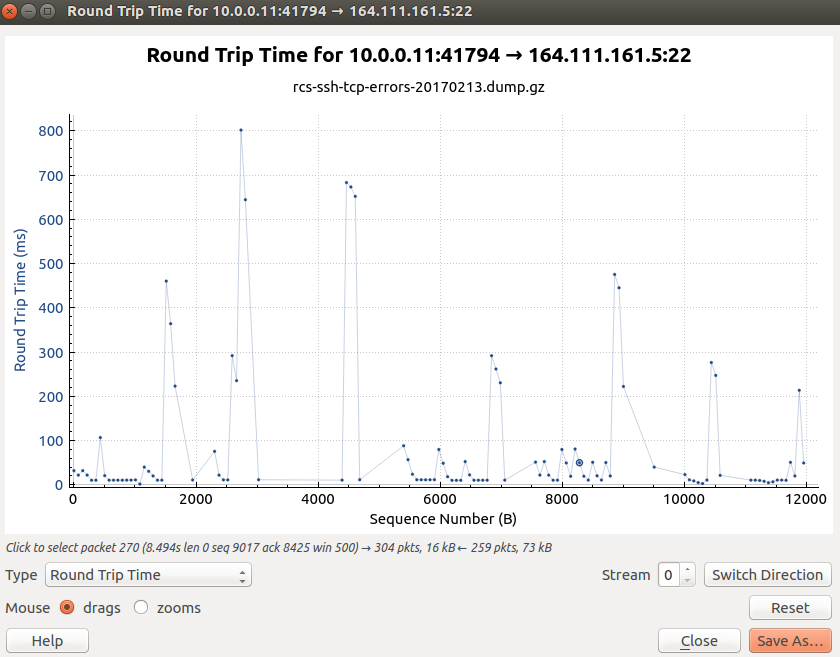Screen dimensions: 840x657
Task: Click the Sequence Number (B) axis label
Action: coord(443,519)
